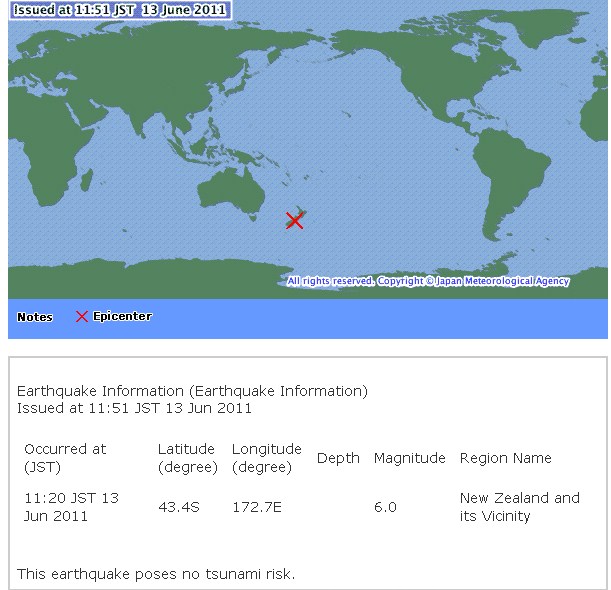
Task: Click the latitude value 43.4S
Action: tap(179, 507)
